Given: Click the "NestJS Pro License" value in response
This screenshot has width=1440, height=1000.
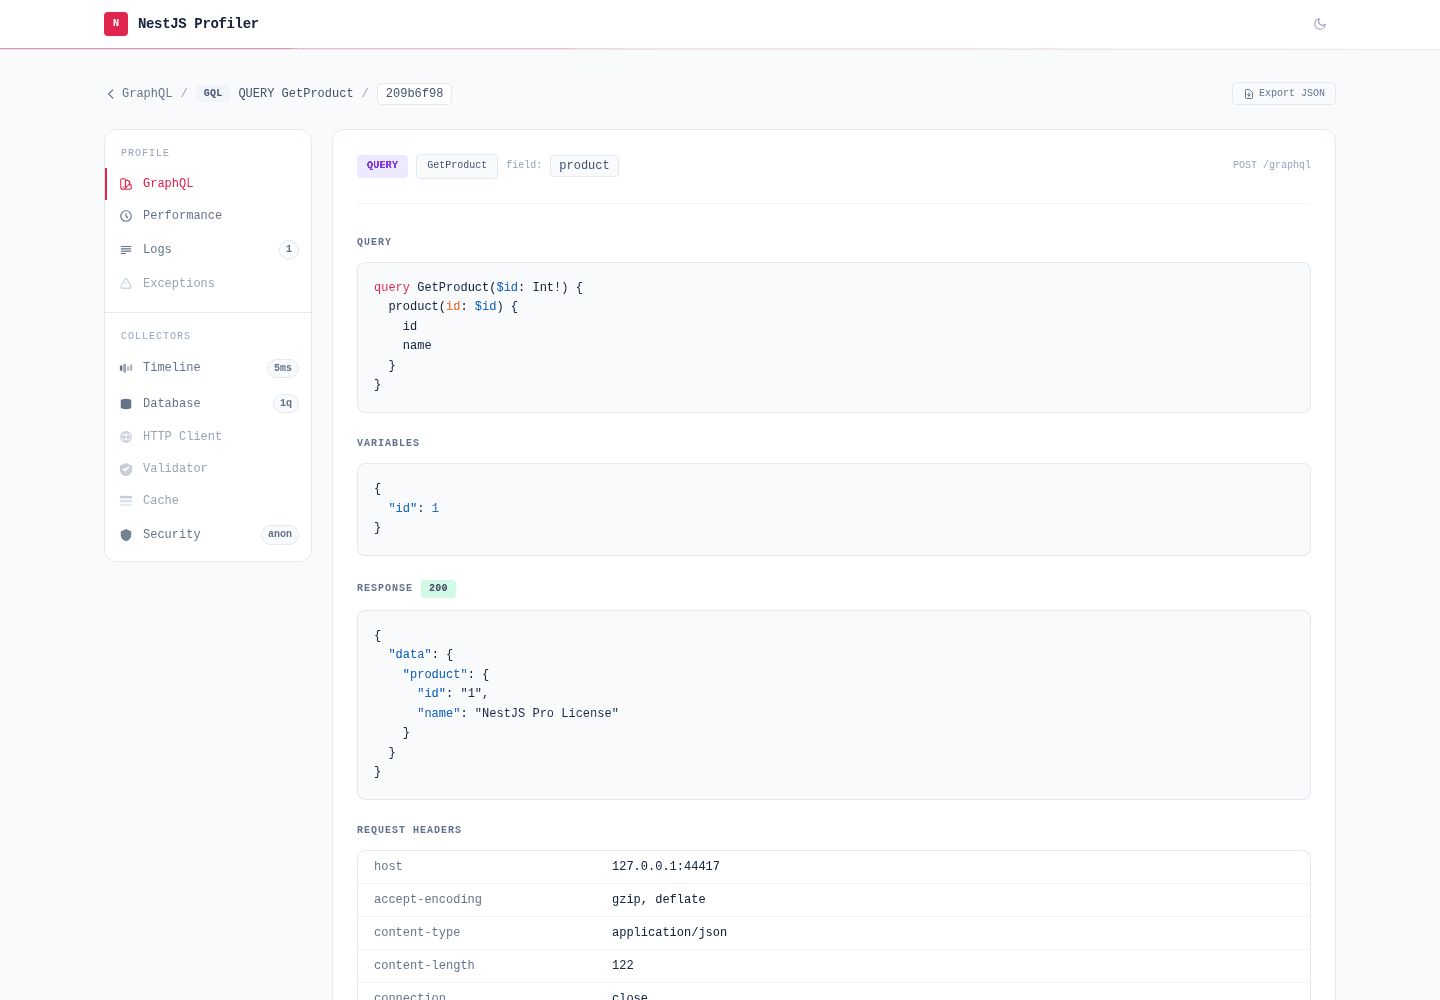Looking at the screenshot, I should point(547,714).
